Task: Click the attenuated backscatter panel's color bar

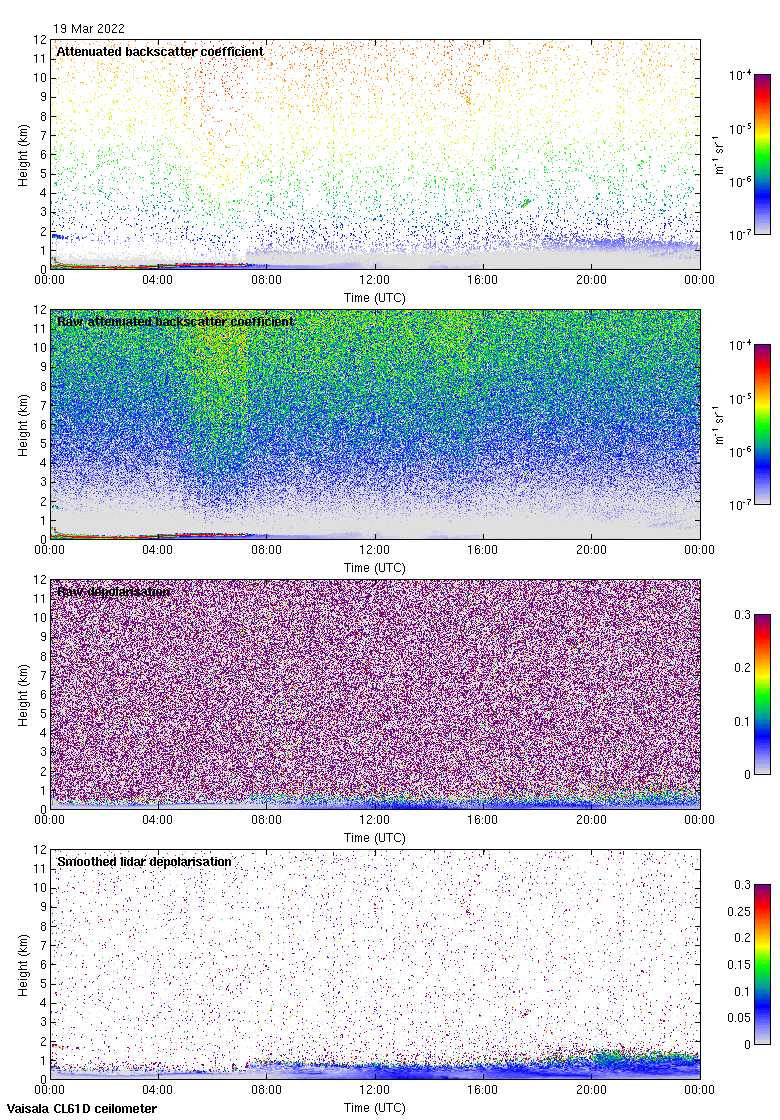Action: click(762, 154)
